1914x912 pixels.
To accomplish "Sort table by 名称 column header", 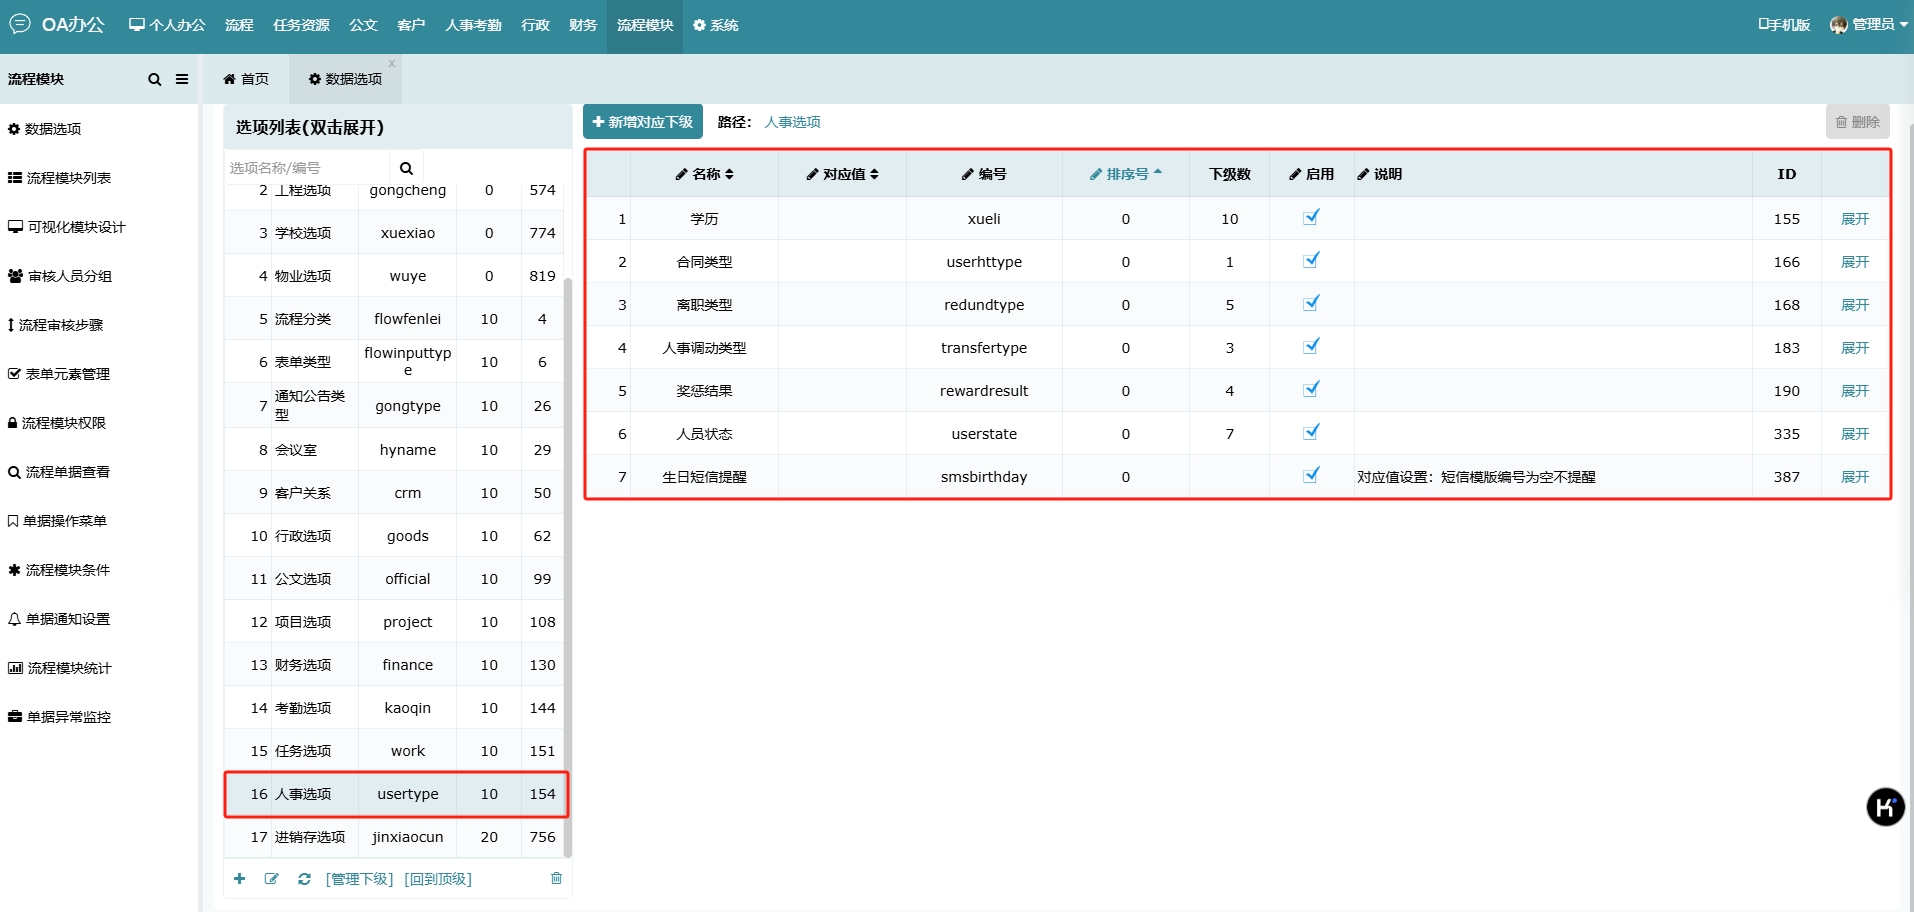I will click(x=705, y=174).
